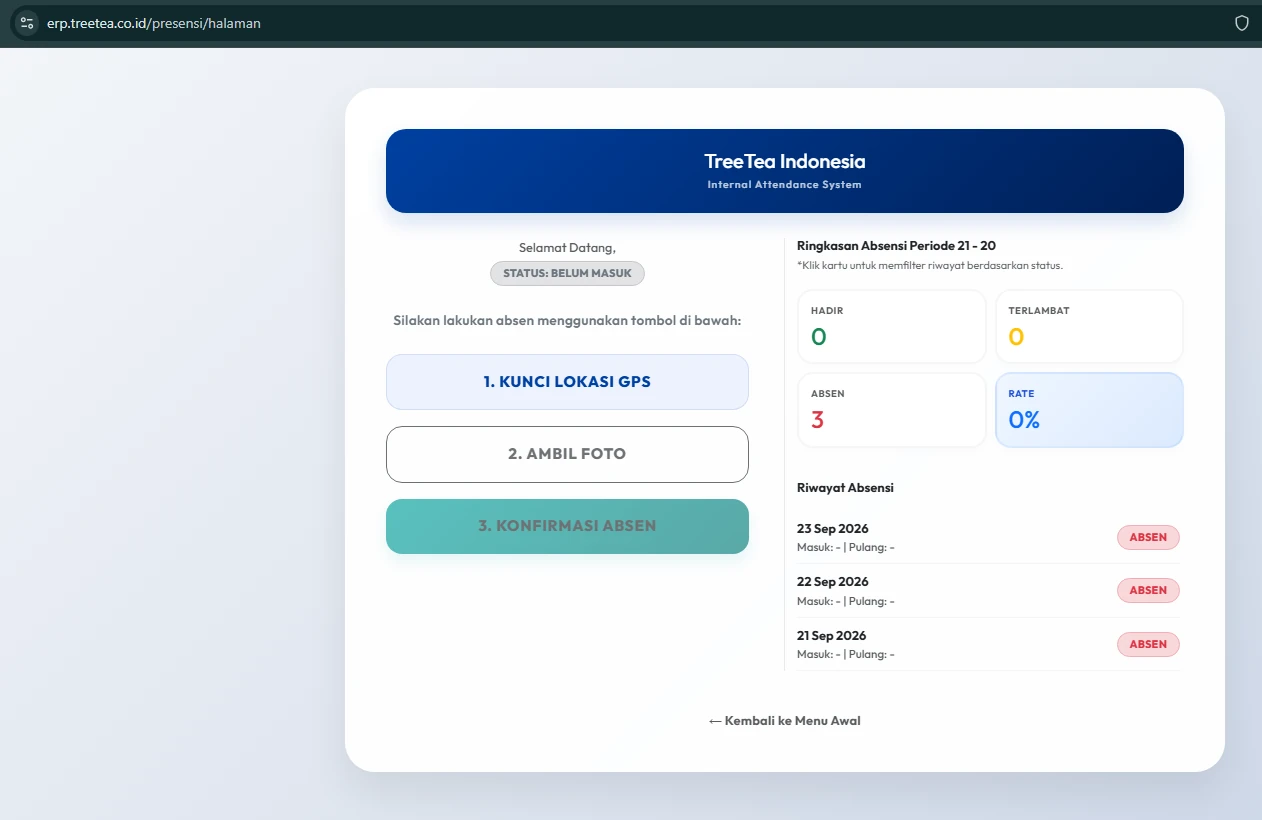Click the Silakan lakukan absen instruction text

(567, 321)
